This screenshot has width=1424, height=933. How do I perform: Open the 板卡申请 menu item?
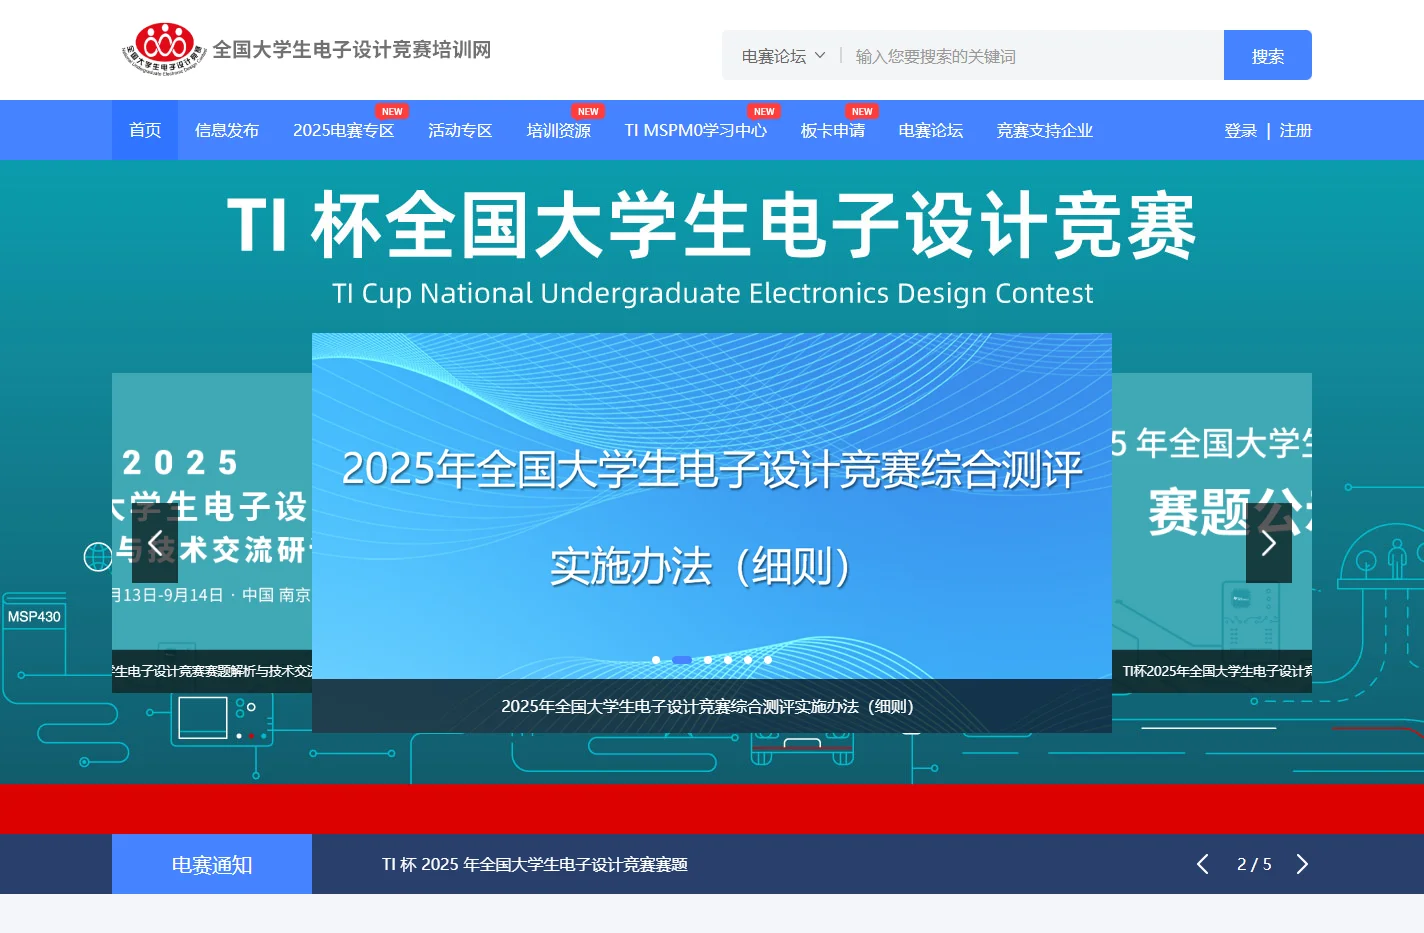833,130
